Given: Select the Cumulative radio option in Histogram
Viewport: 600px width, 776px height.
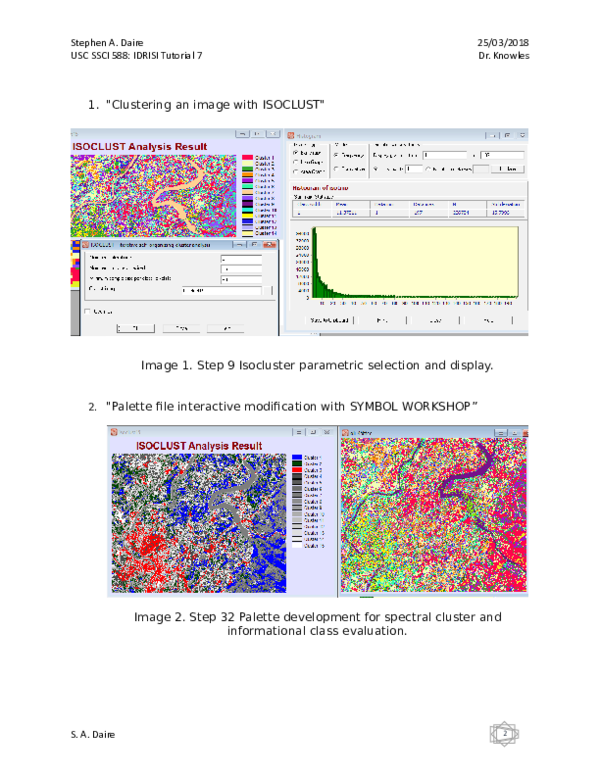Looking at the screenshot, I should coord(336,169).
